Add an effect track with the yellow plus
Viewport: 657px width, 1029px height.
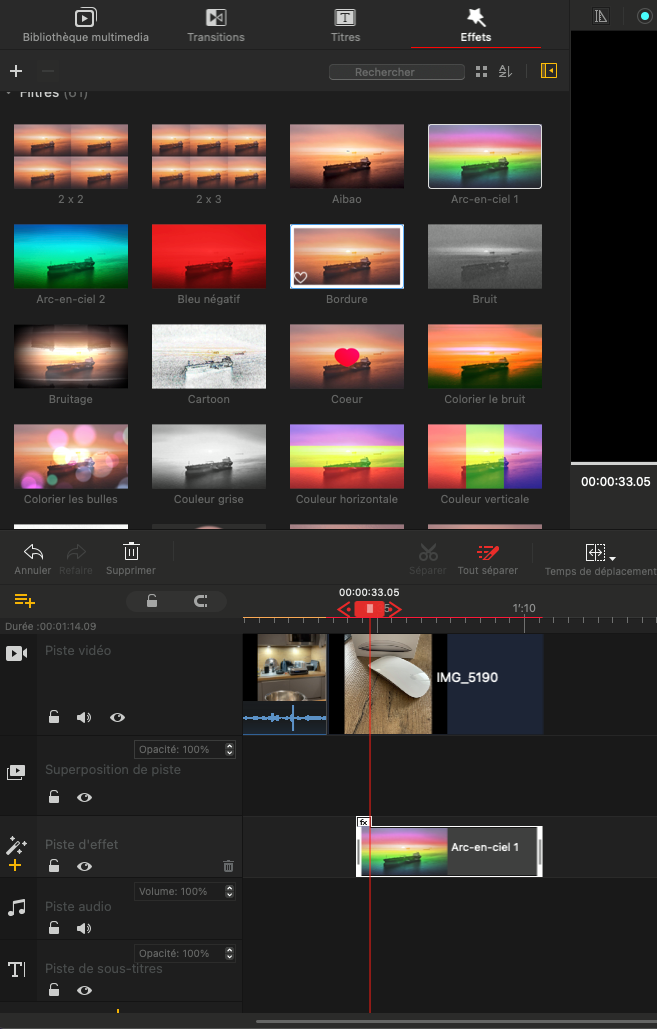click(15, 866)
